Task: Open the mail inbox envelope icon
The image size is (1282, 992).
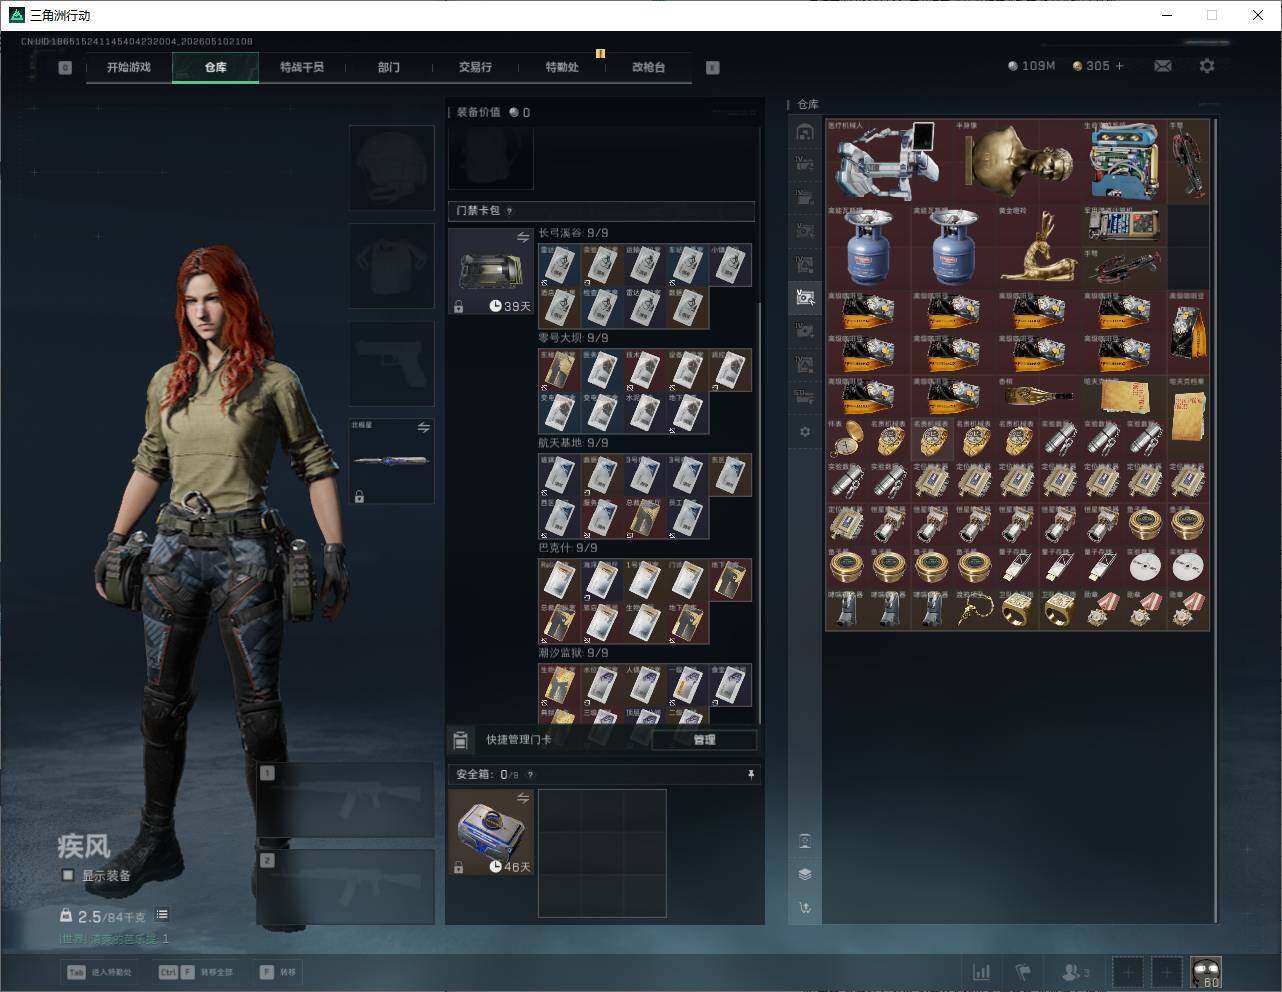Action: (1163, 66)
